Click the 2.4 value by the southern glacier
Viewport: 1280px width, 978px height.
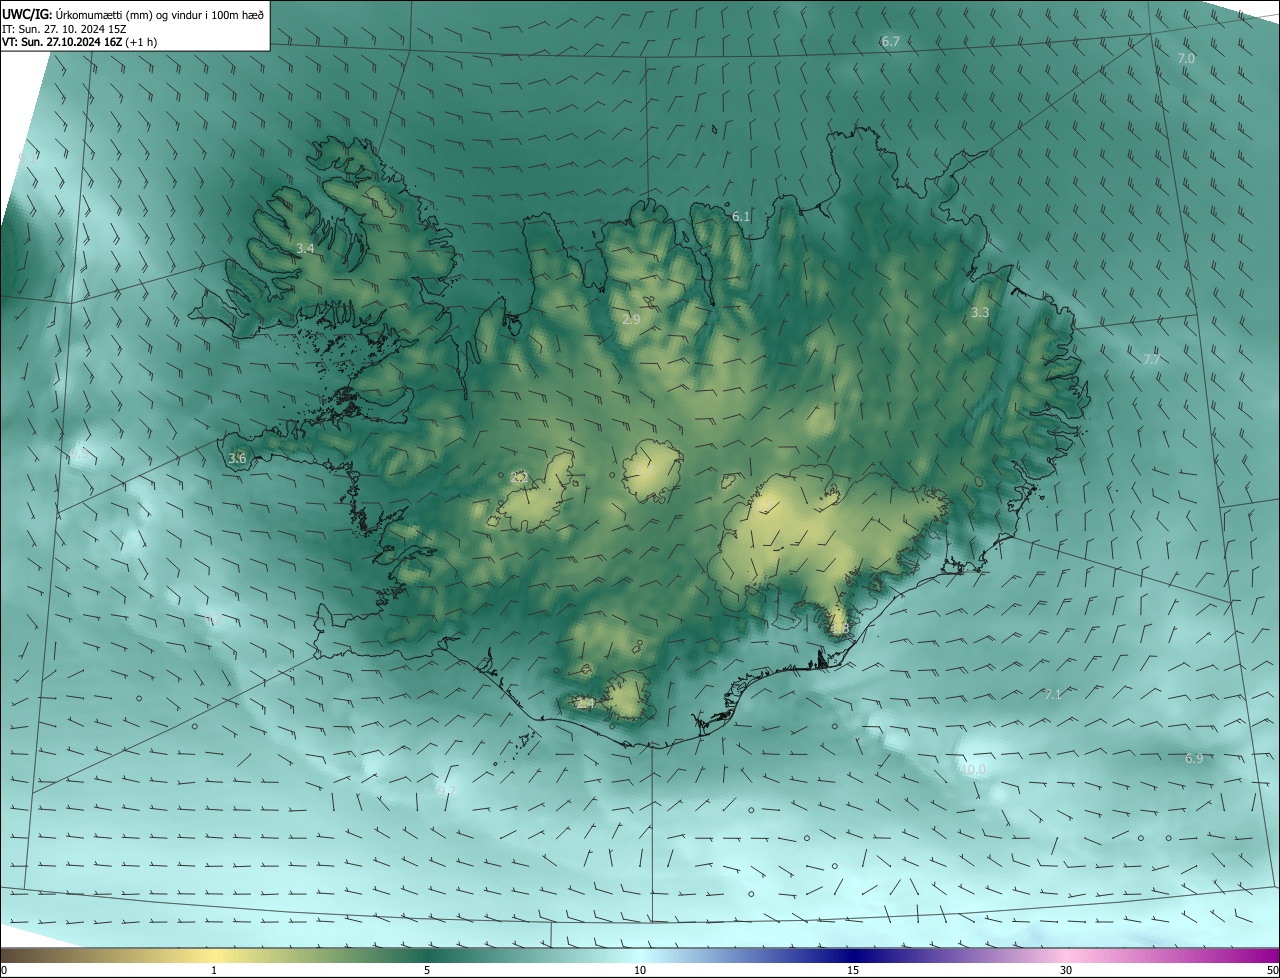pos(586,704)
